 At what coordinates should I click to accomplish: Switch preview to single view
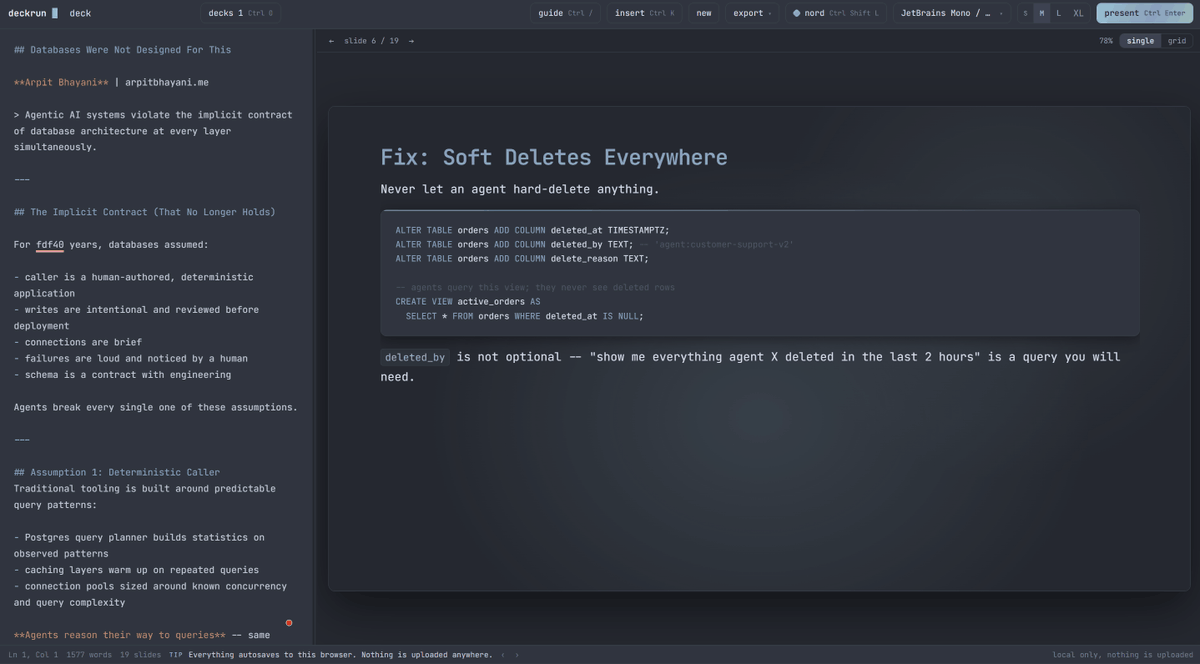1140,41
